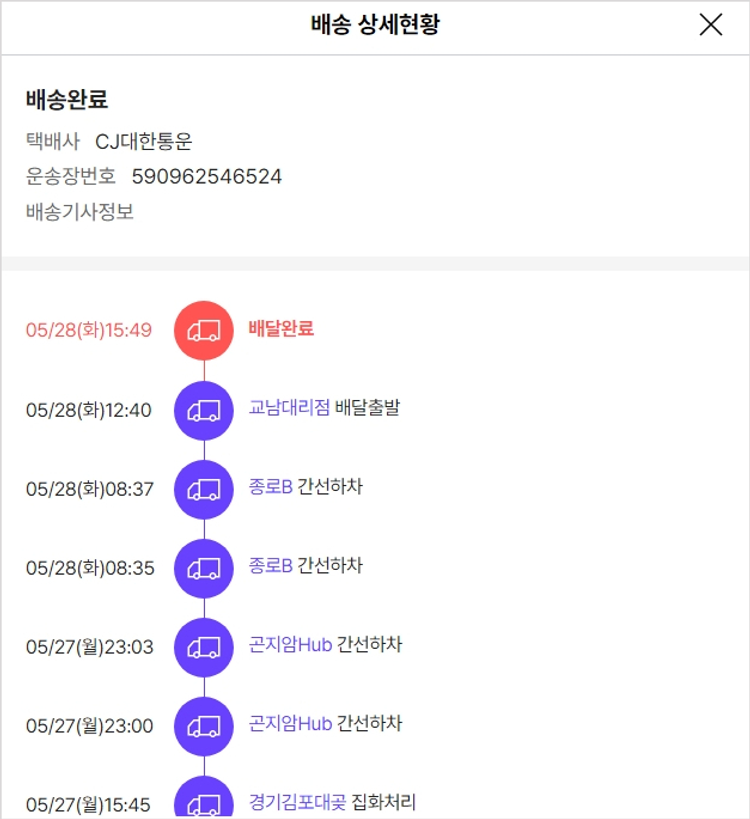Open the 종로B link at 08:35
Viewport: 750px width, 819px height.
[270, 566]
